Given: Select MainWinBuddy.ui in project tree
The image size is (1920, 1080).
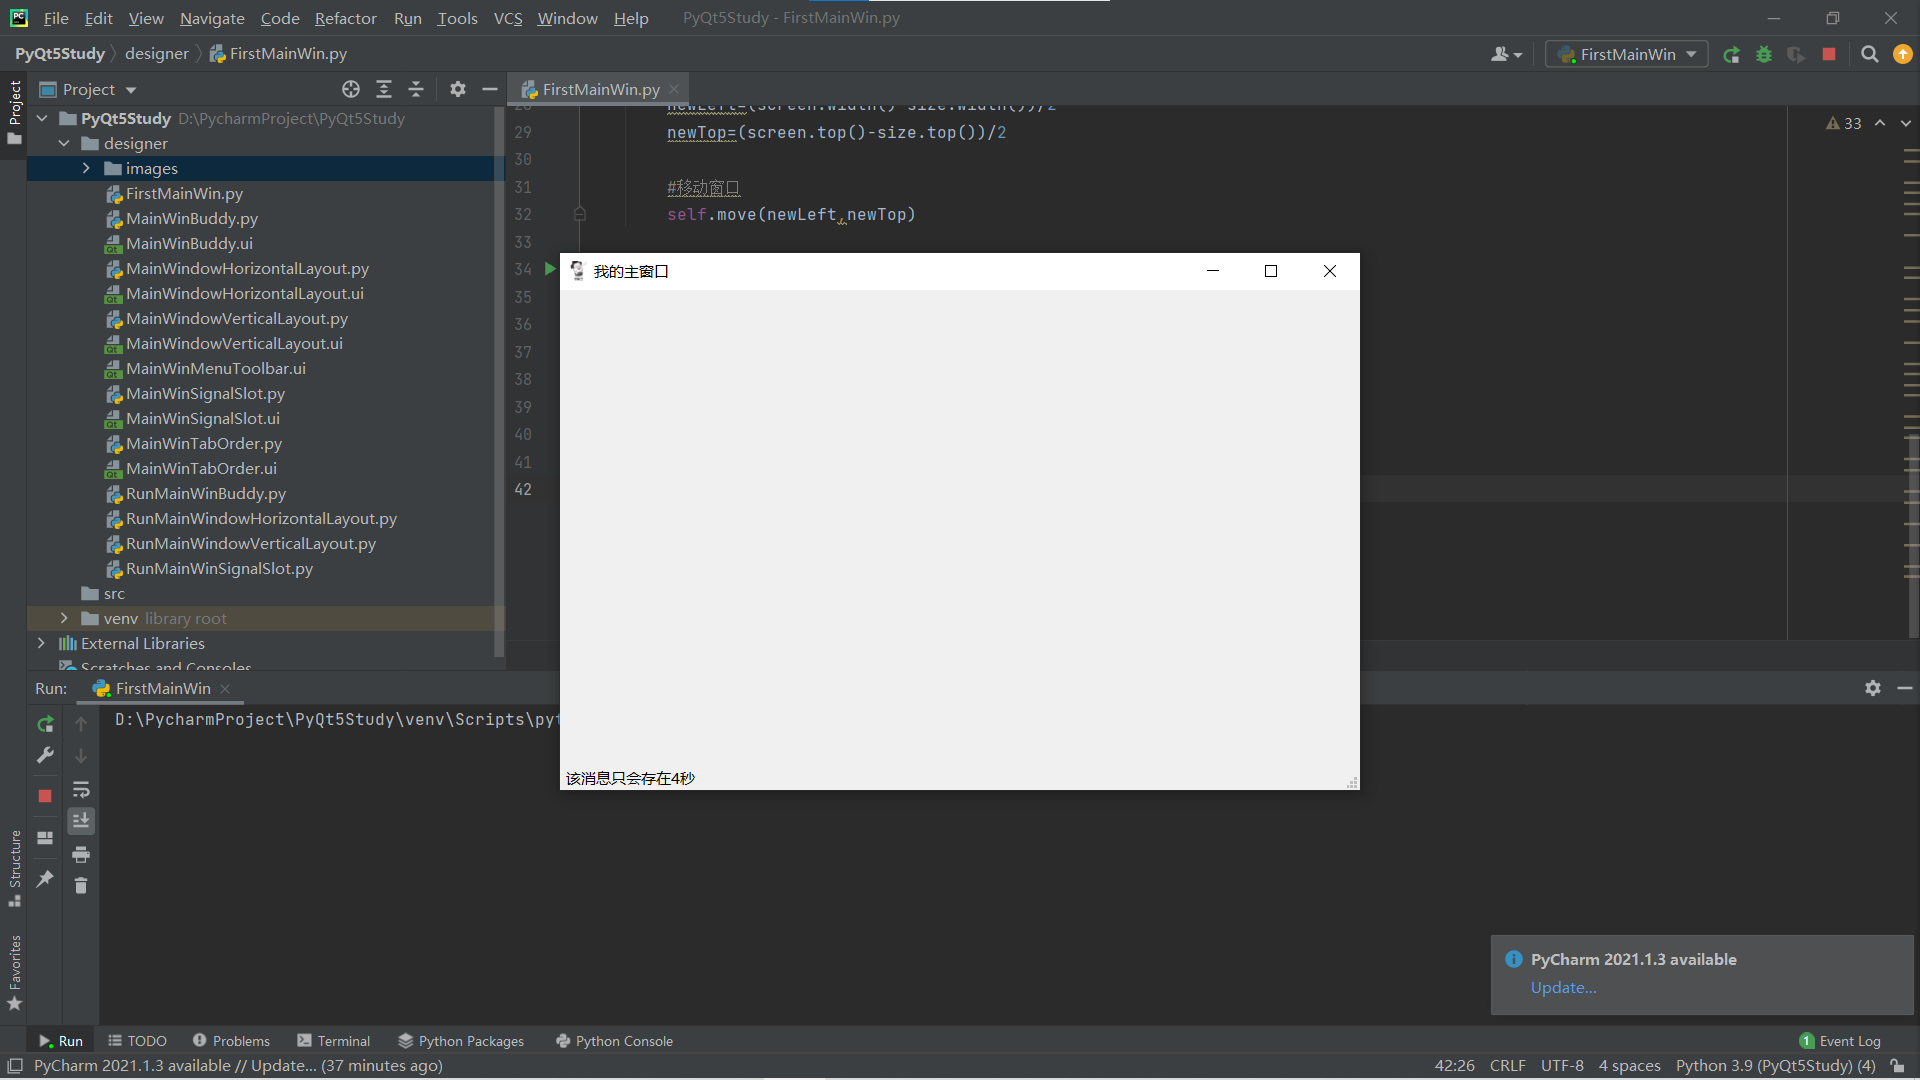Looking at the screenshot, I should (x=189, y=243).
